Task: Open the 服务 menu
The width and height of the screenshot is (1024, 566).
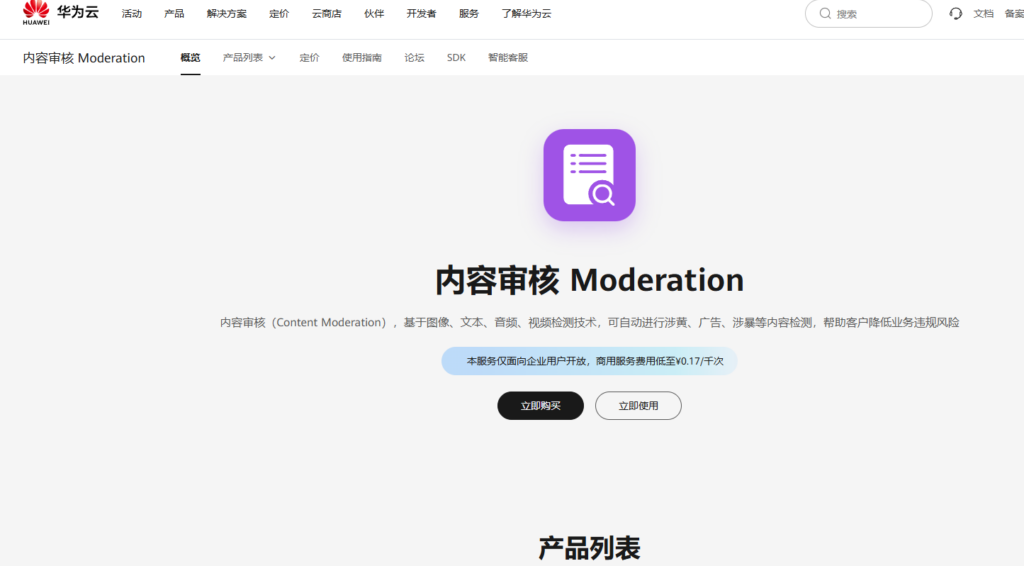Action: pos(468,14)
